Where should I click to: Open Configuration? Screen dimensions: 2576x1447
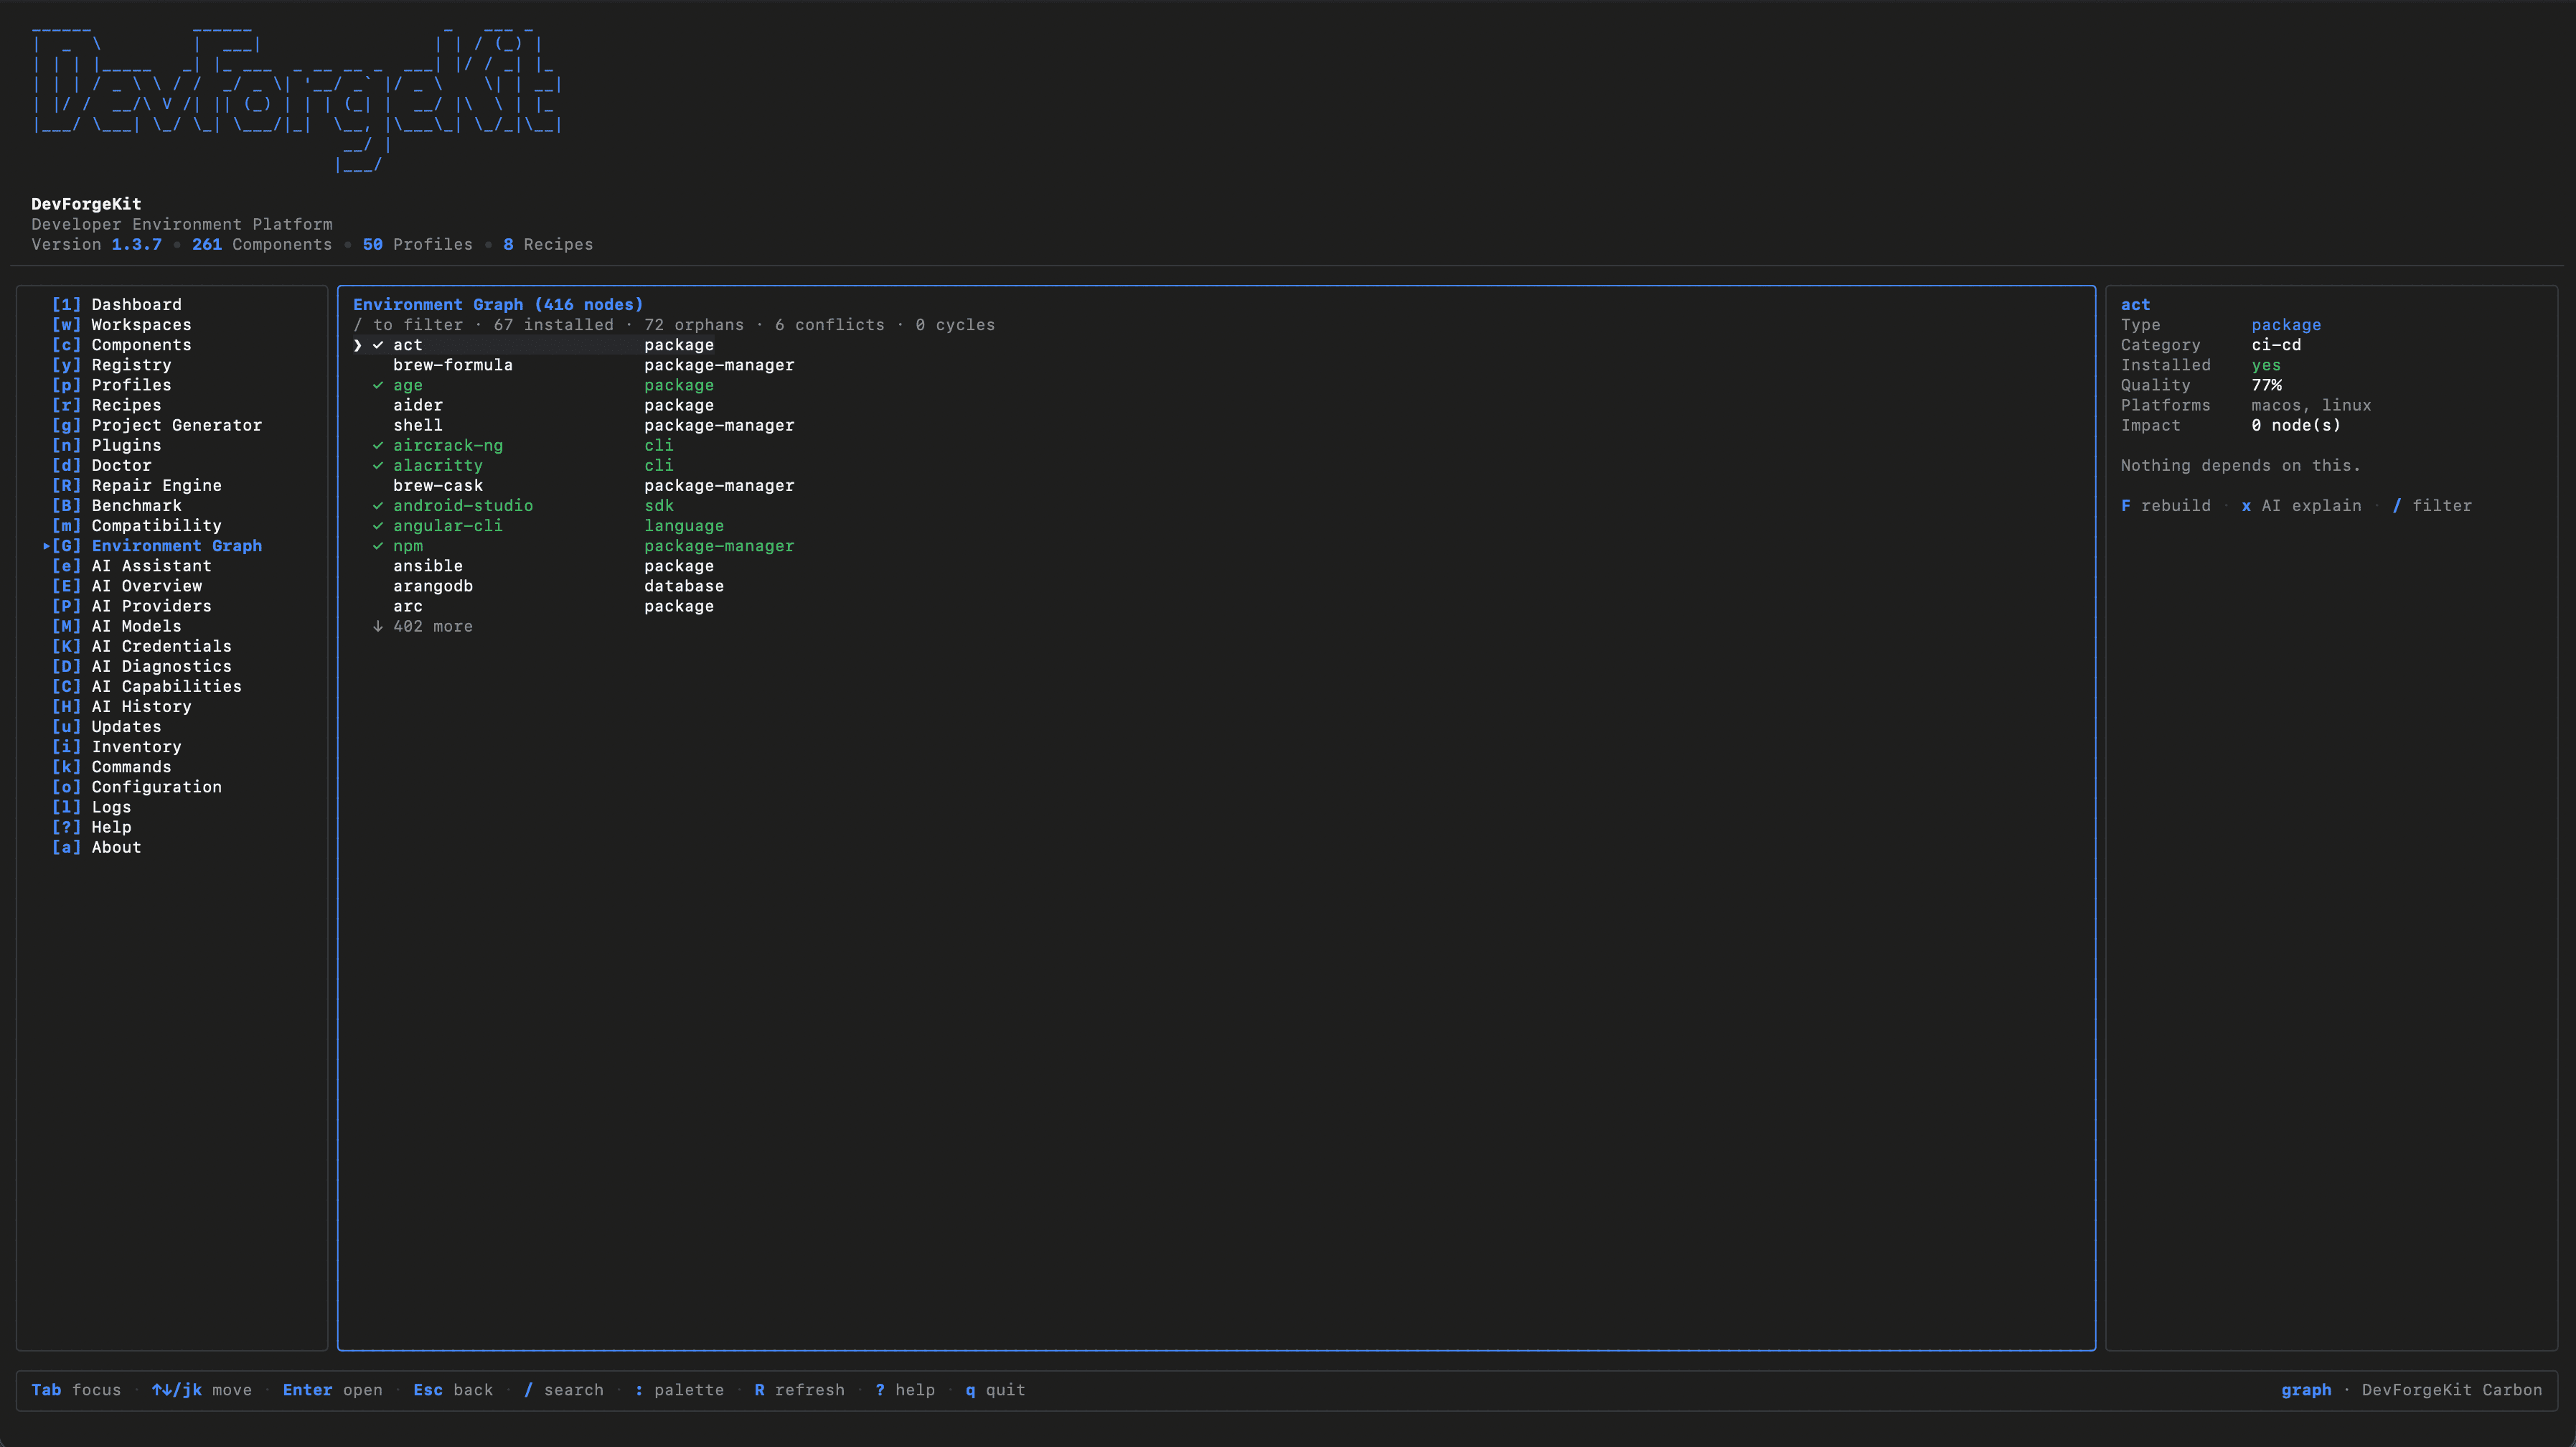click(x=136, y=786)
